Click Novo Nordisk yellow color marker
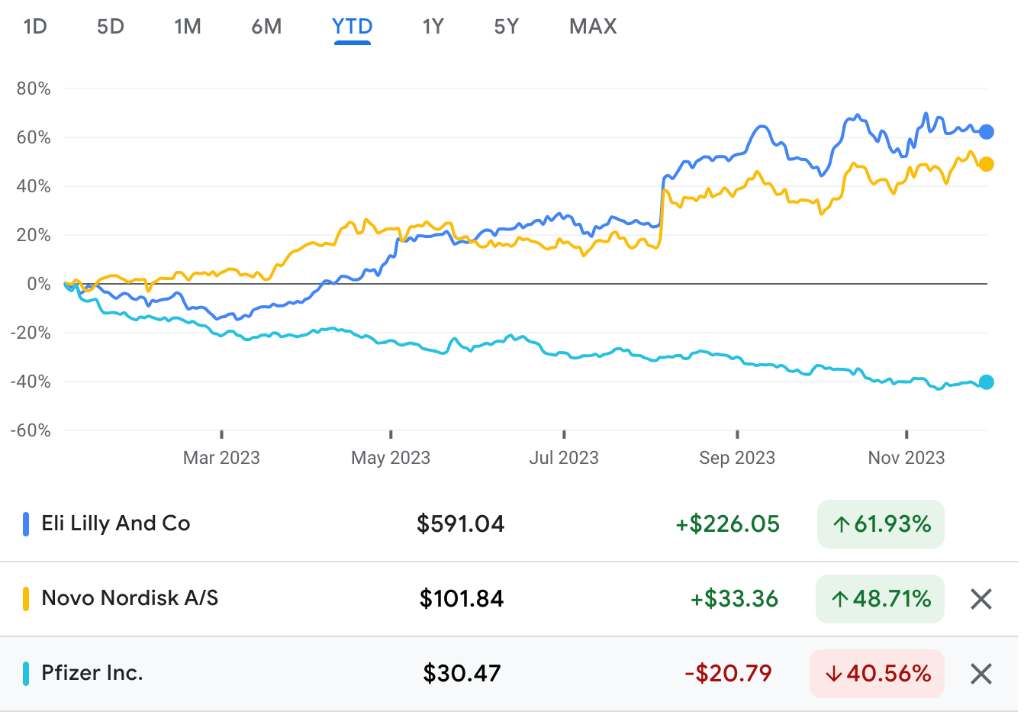 pyautogui.click(x=26, y=598)
